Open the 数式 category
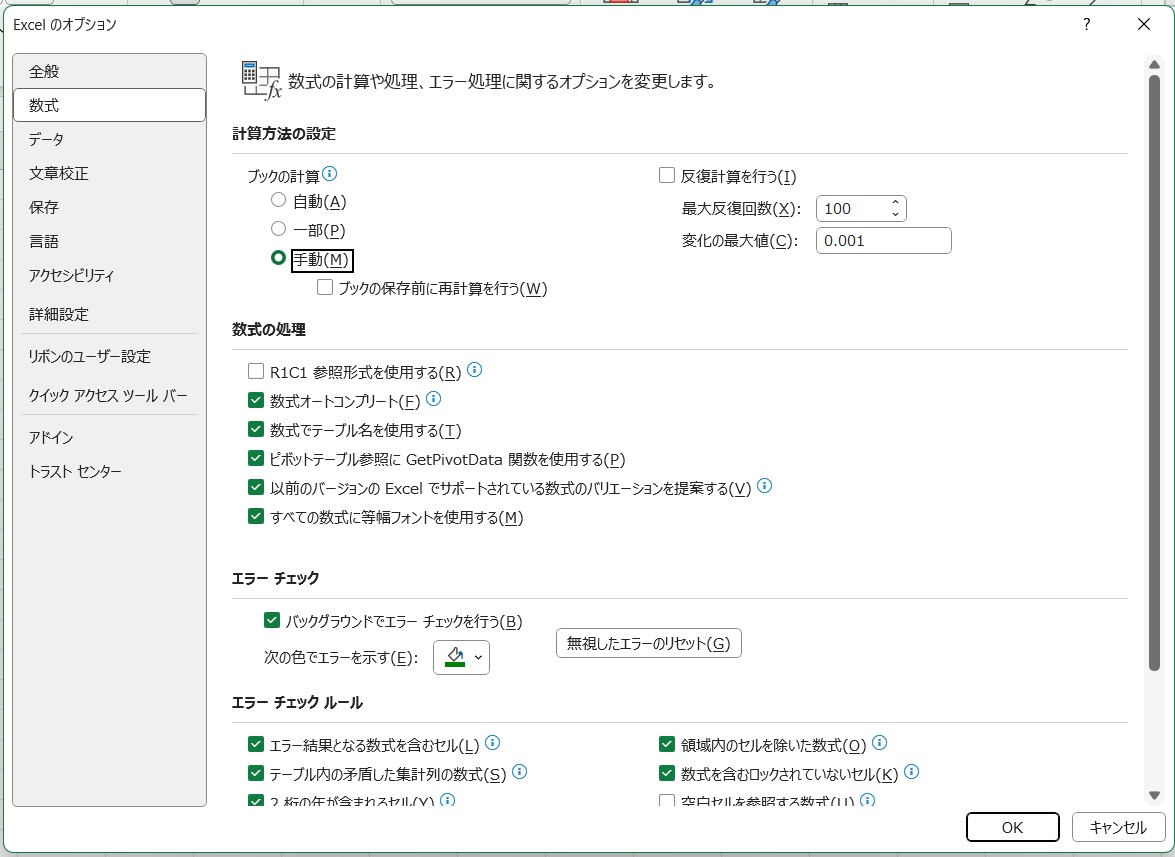 [109, 105]
